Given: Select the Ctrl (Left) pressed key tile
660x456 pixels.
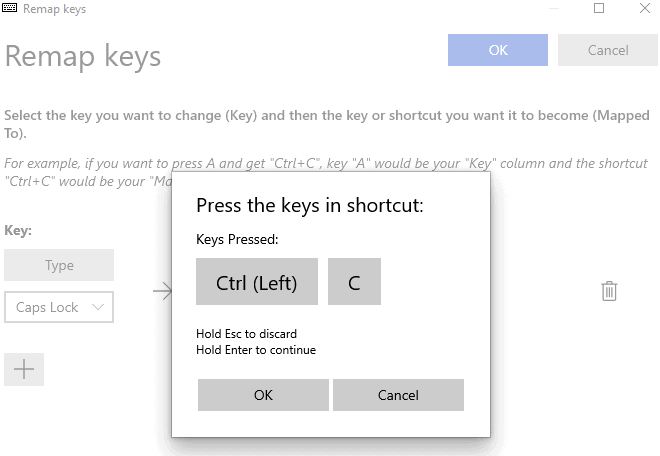Looking at the screenshot, I should [257, 282].
